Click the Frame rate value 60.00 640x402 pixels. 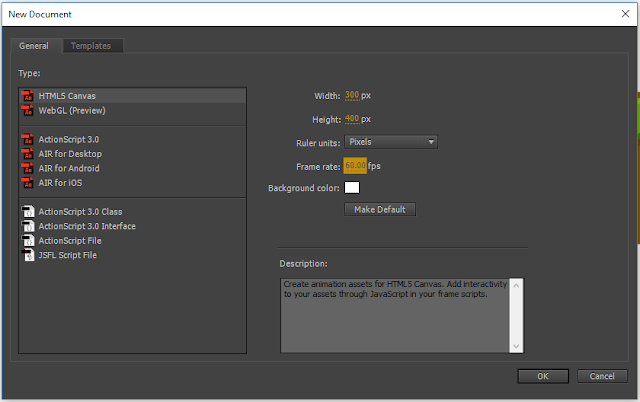[x=355, y=166]
